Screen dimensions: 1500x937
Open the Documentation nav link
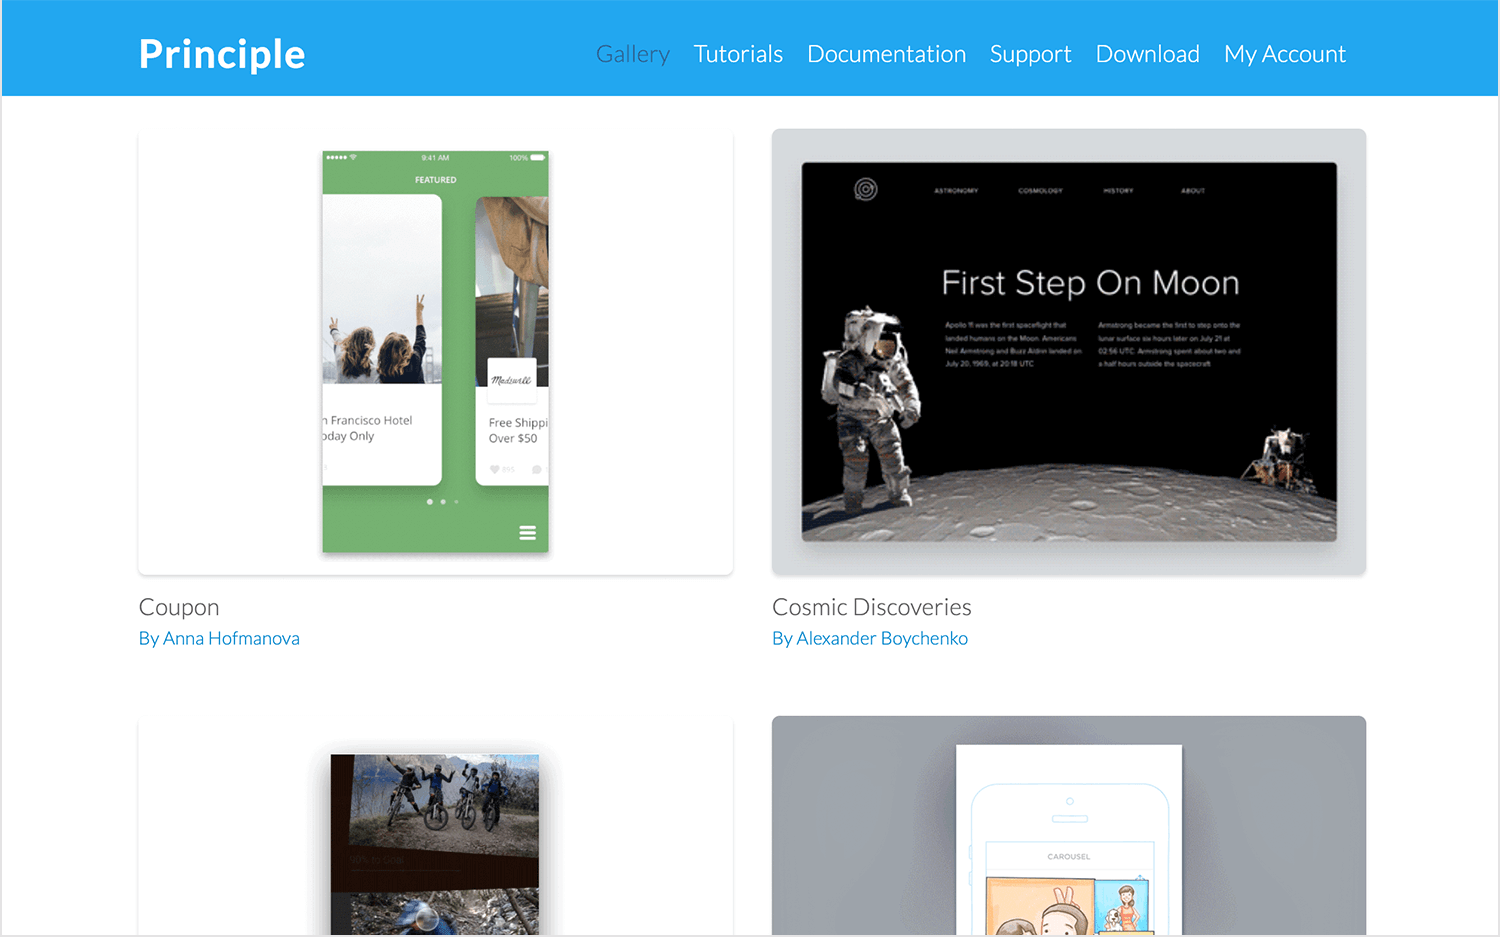(886, 54)
